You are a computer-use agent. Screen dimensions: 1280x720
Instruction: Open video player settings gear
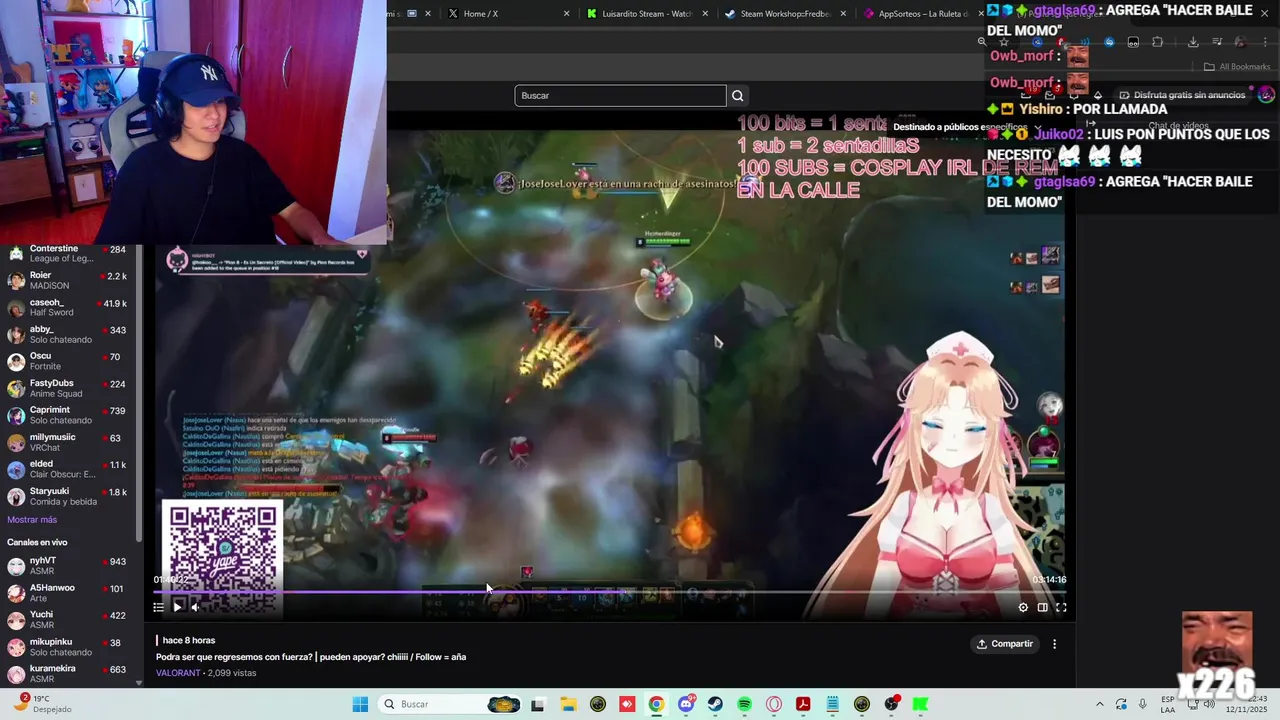pos(1023,607)
